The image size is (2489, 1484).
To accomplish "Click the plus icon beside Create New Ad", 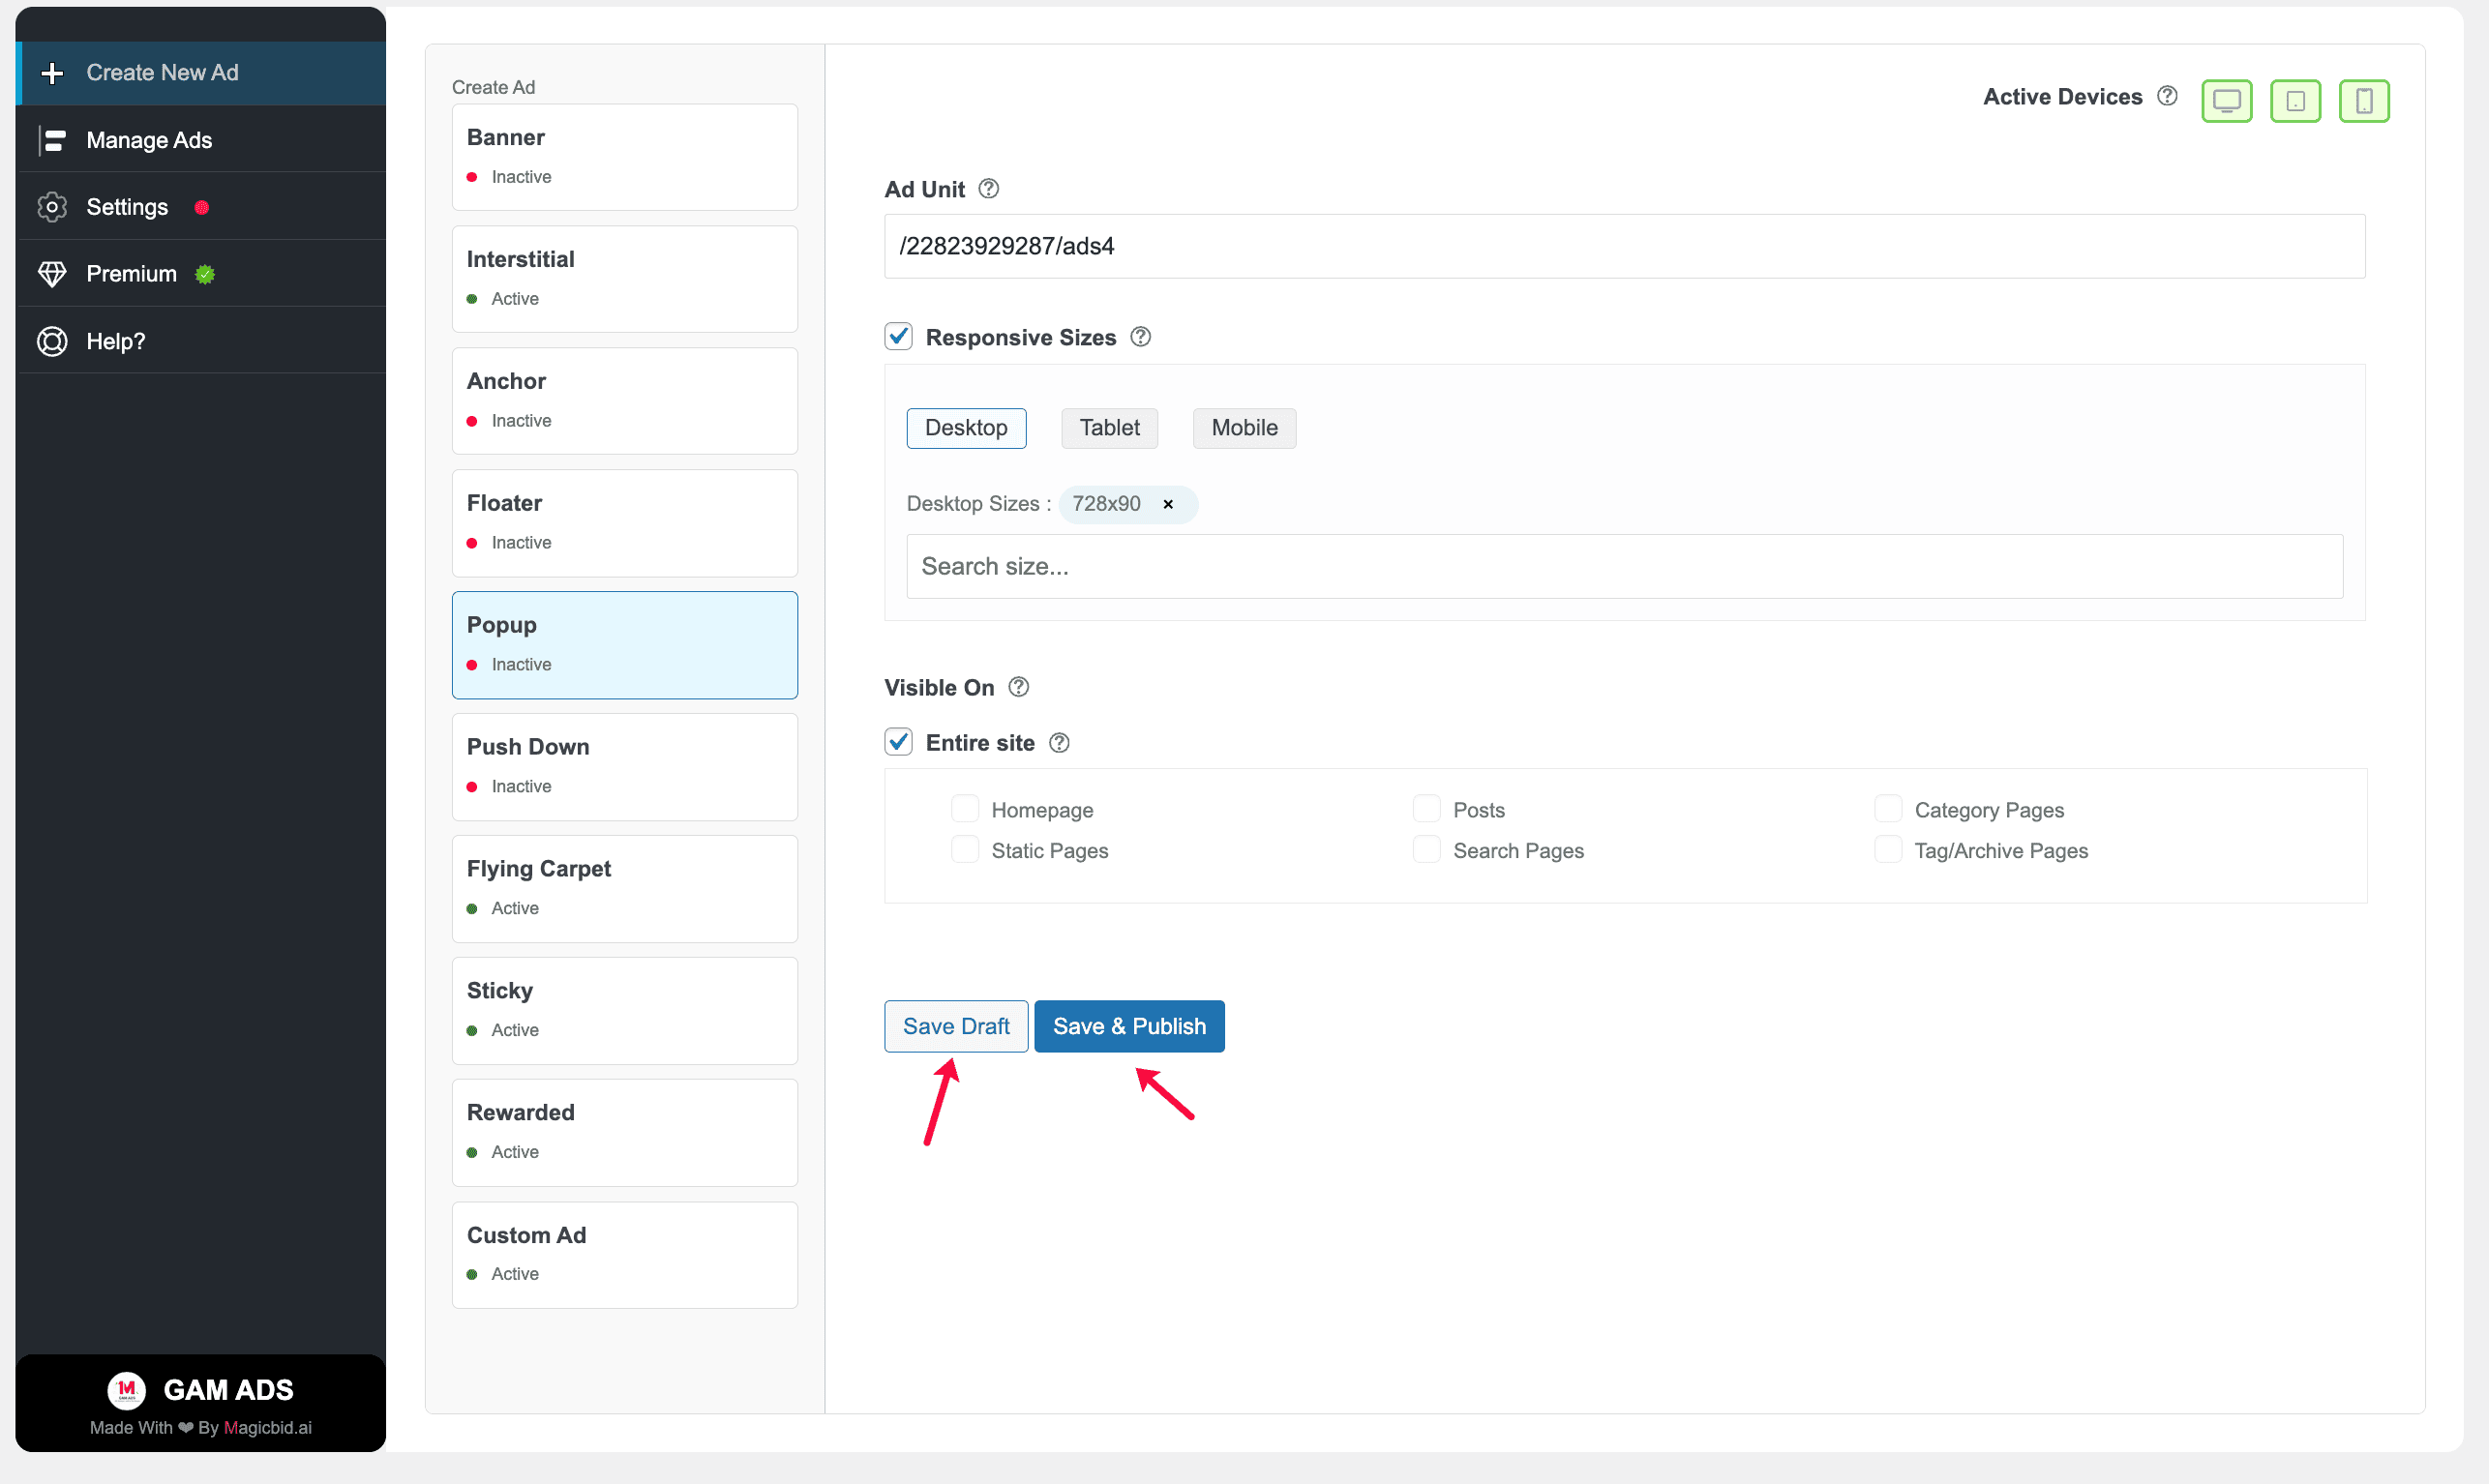I will click(x=52, y=73).
